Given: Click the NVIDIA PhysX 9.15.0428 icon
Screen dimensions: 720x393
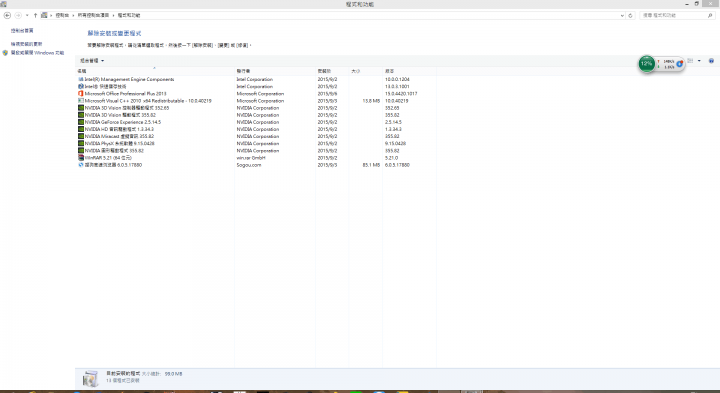Looking at the screenshot, I should click(x=81, y=143).
